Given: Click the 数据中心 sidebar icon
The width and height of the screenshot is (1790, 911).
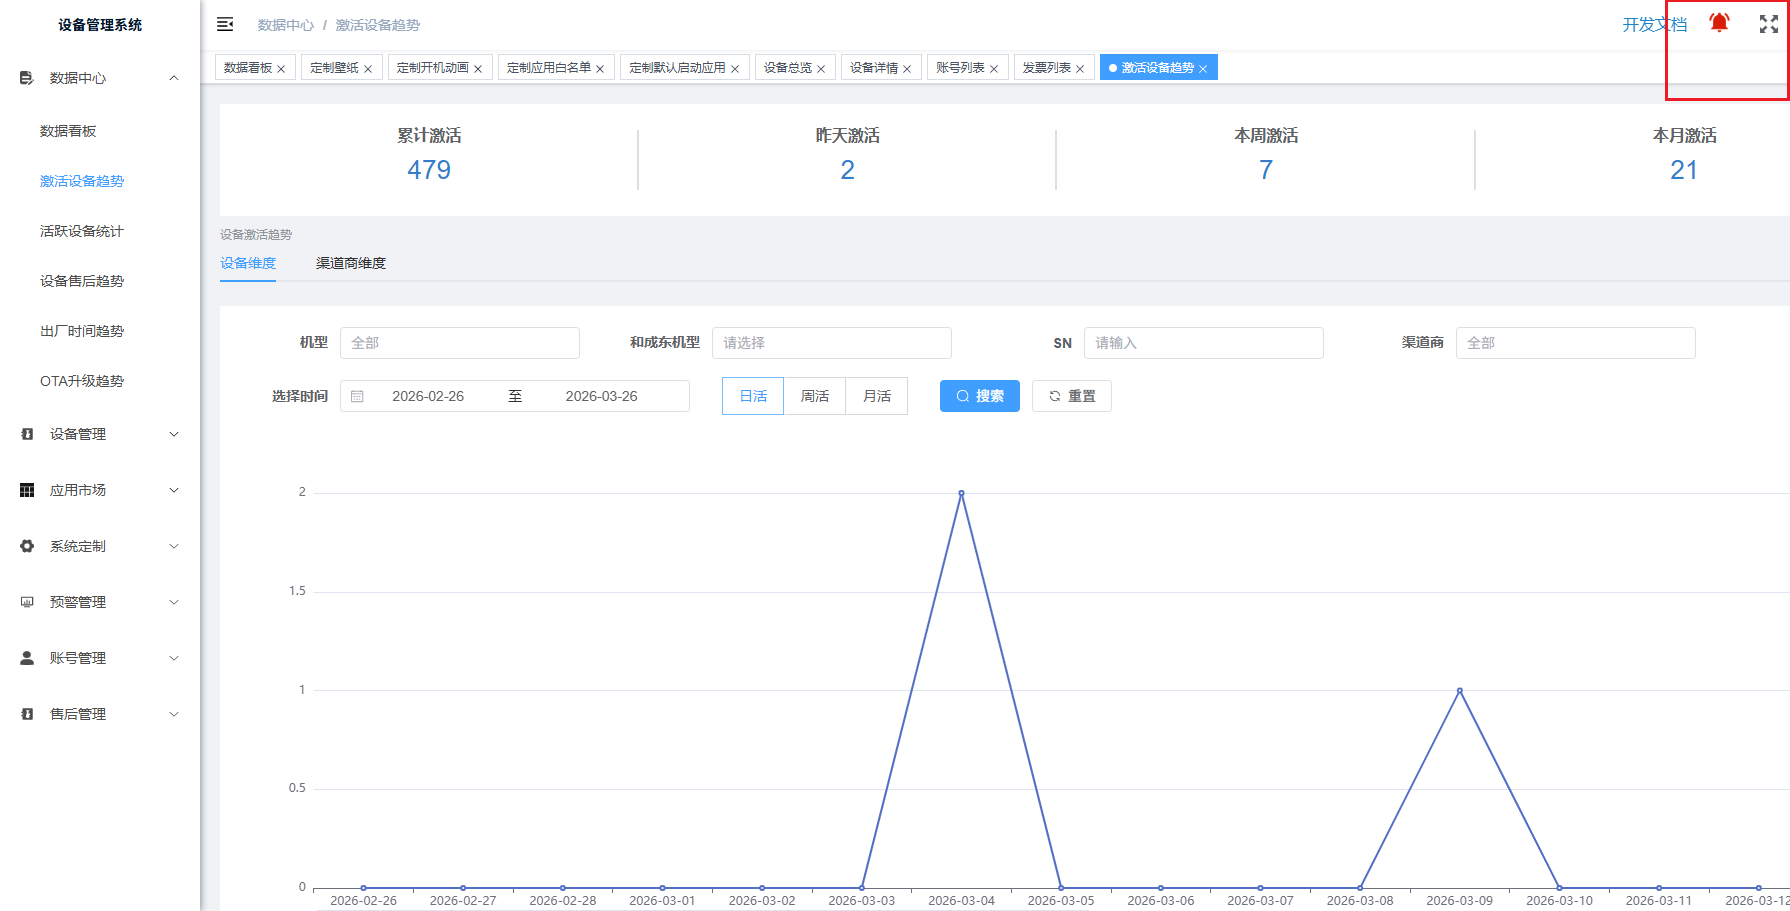Looking at the screenshot, I should tap(27, 78).
